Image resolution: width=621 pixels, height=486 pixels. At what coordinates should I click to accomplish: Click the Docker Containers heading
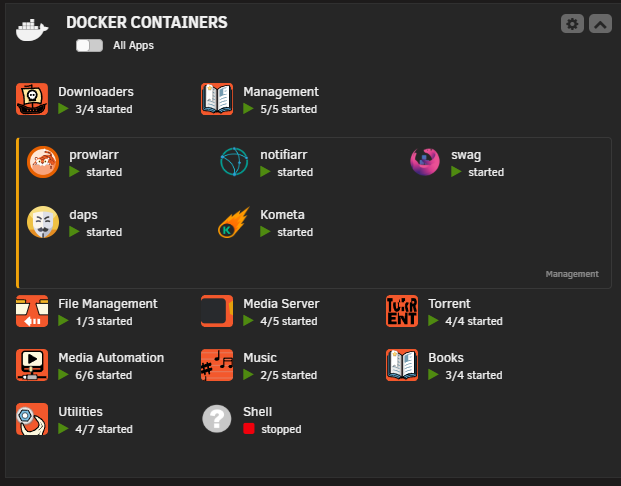[x=147, y=23]
